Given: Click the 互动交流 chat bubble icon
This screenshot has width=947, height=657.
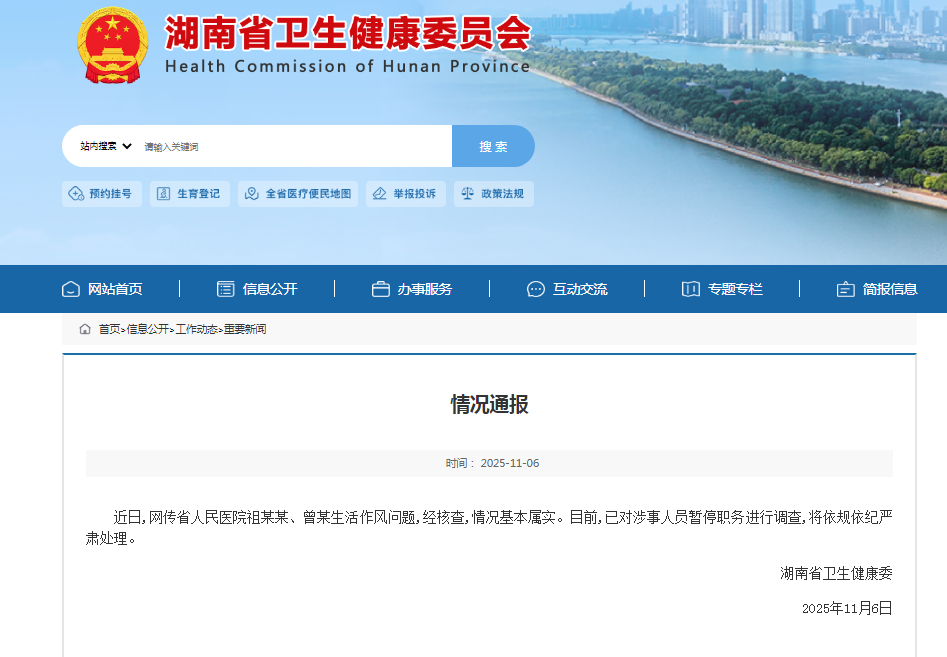Looking at the screenshot, I should (536, 289).
